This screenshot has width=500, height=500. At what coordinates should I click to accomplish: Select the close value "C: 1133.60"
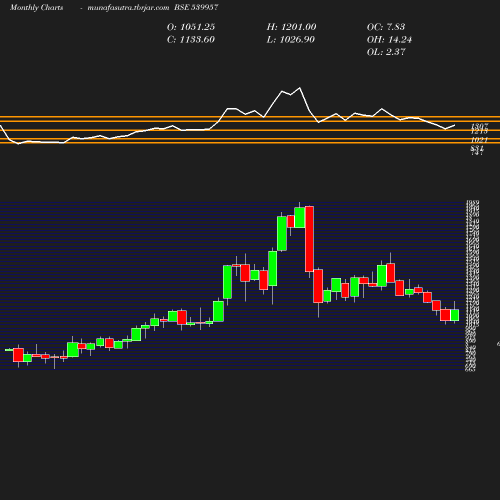click(191, 40)
